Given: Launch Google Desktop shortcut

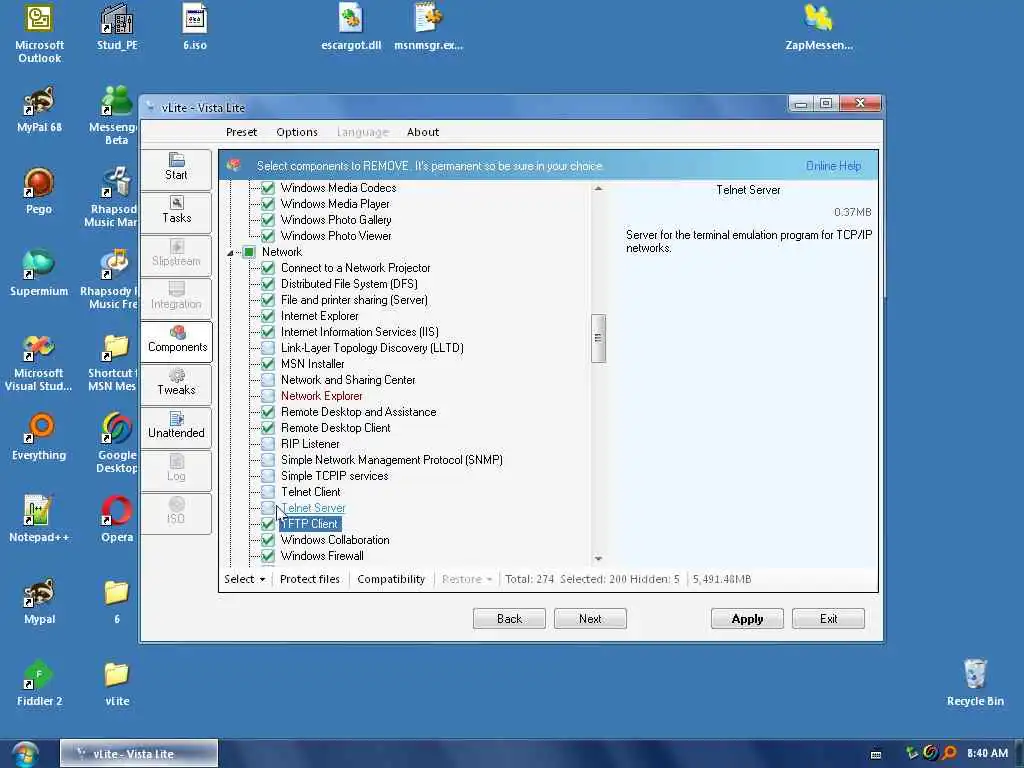Looking at the screenshot, I should coord(117,444).
